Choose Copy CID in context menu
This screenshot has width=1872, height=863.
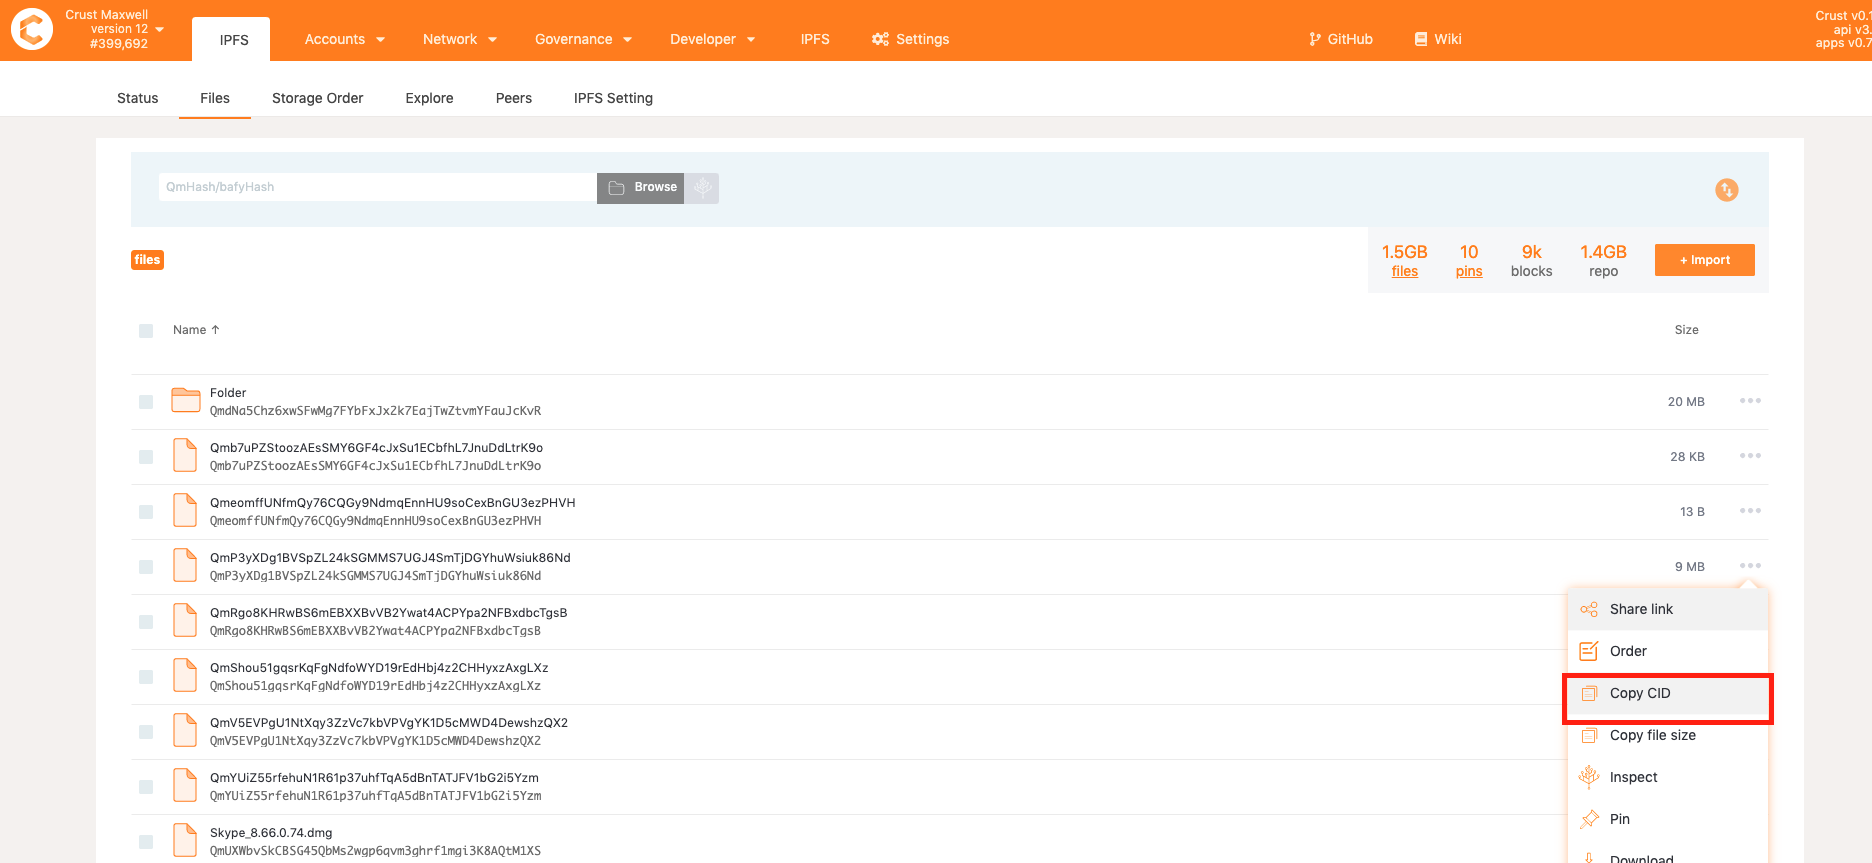tap(1639, 693)
